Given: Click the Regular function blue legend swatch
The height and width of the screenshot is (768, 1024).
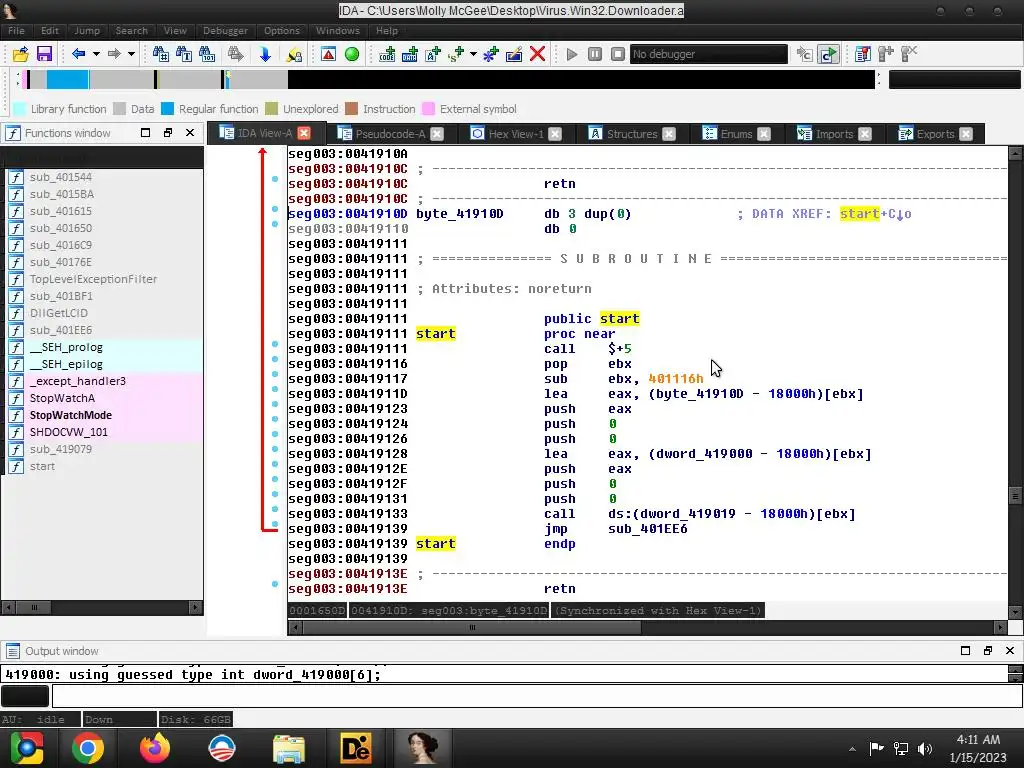Looking at the screenshot, I should click(167, 109).
